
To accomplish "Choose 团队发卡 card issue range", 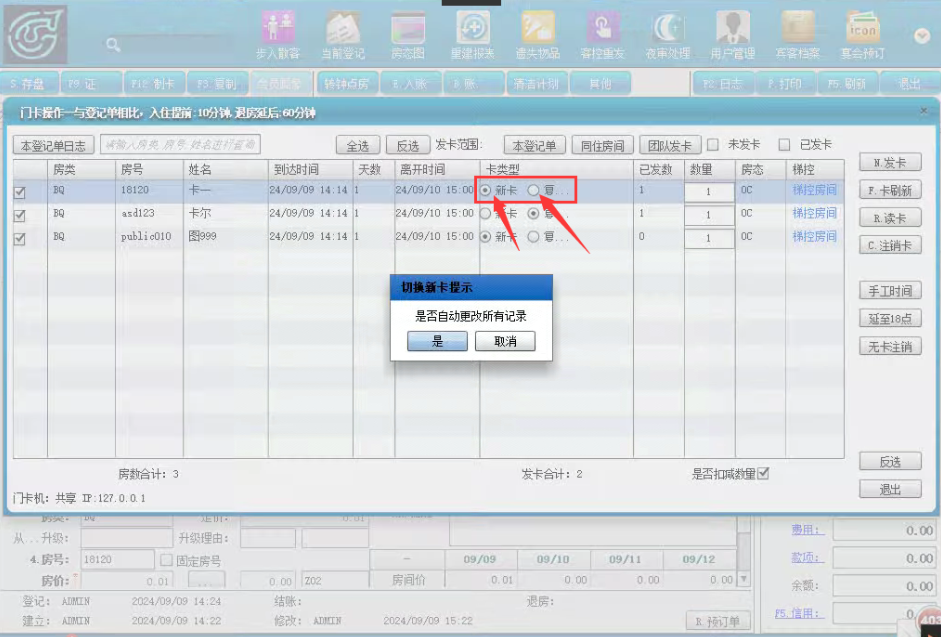I will point(670,145).
